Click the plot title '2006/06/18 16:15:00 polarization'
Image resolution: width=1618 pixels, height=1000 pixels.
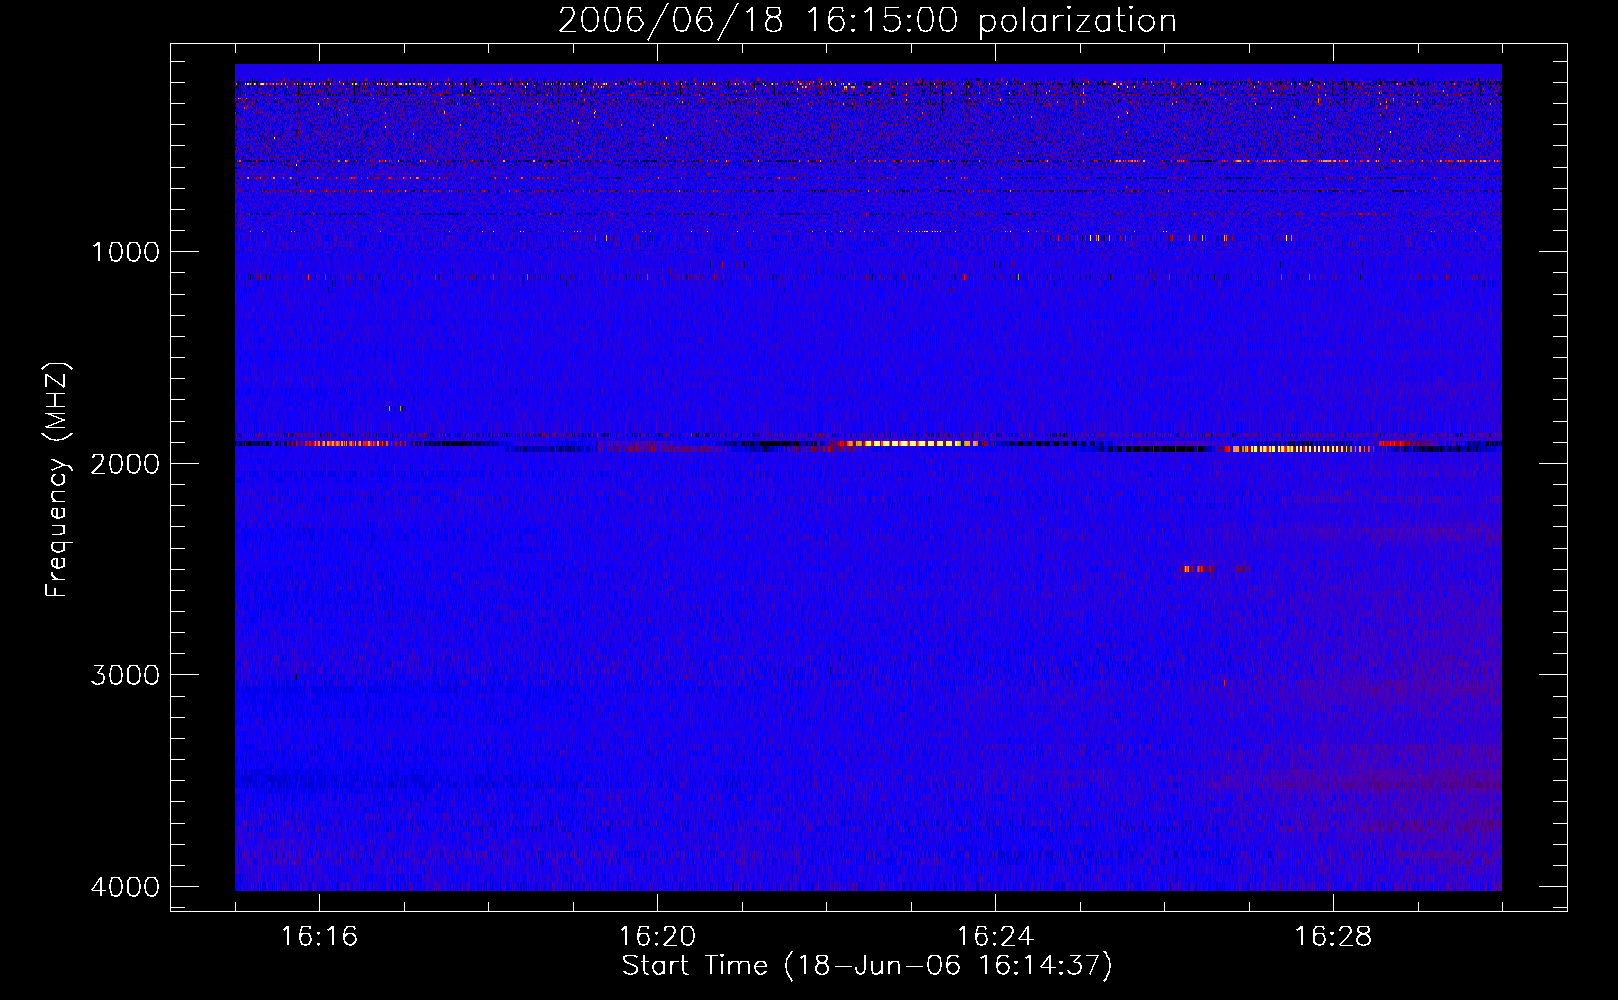click(x=867, y=20)
